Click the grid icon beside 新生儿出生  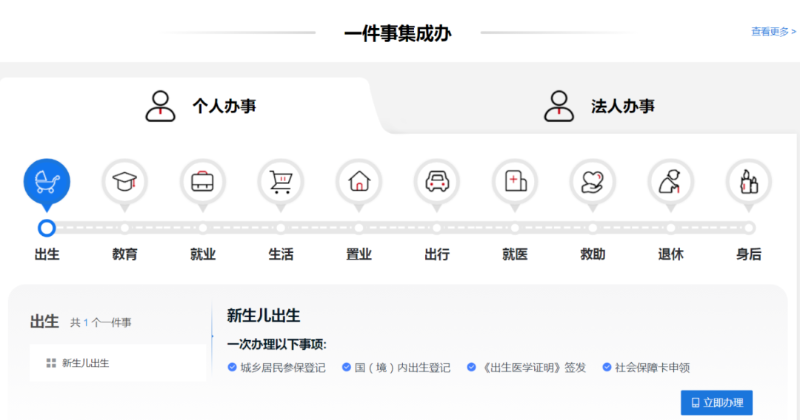pyautogui.click(x=51, y=363)
